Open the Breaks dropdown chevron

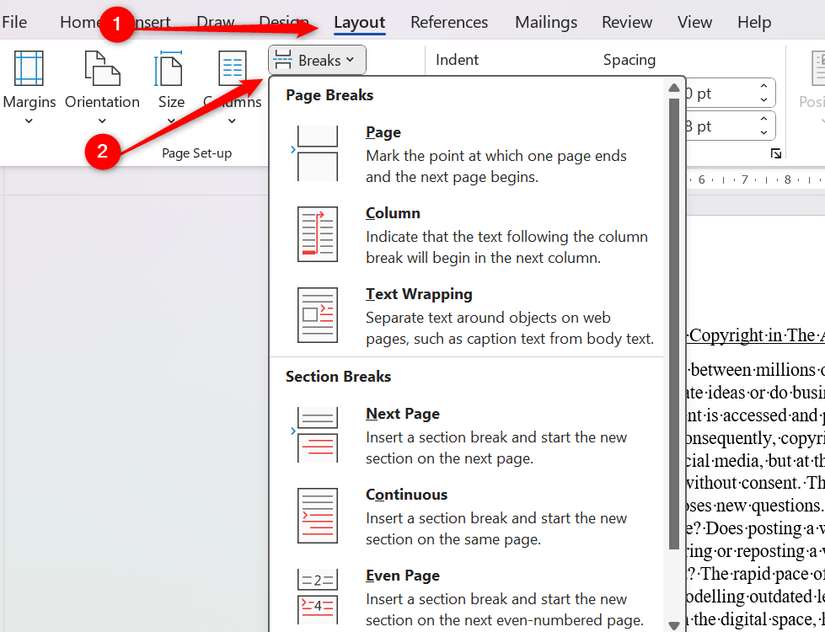pyautogui.click(x=347, y=60)
